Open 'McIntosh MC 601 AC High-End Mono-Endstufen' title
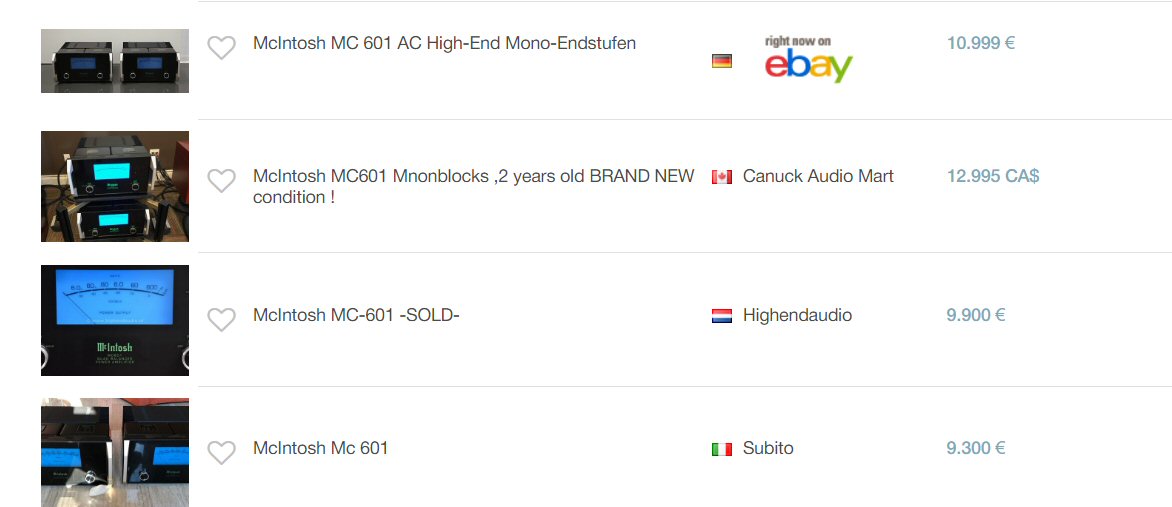 click(x=444, y=43)
